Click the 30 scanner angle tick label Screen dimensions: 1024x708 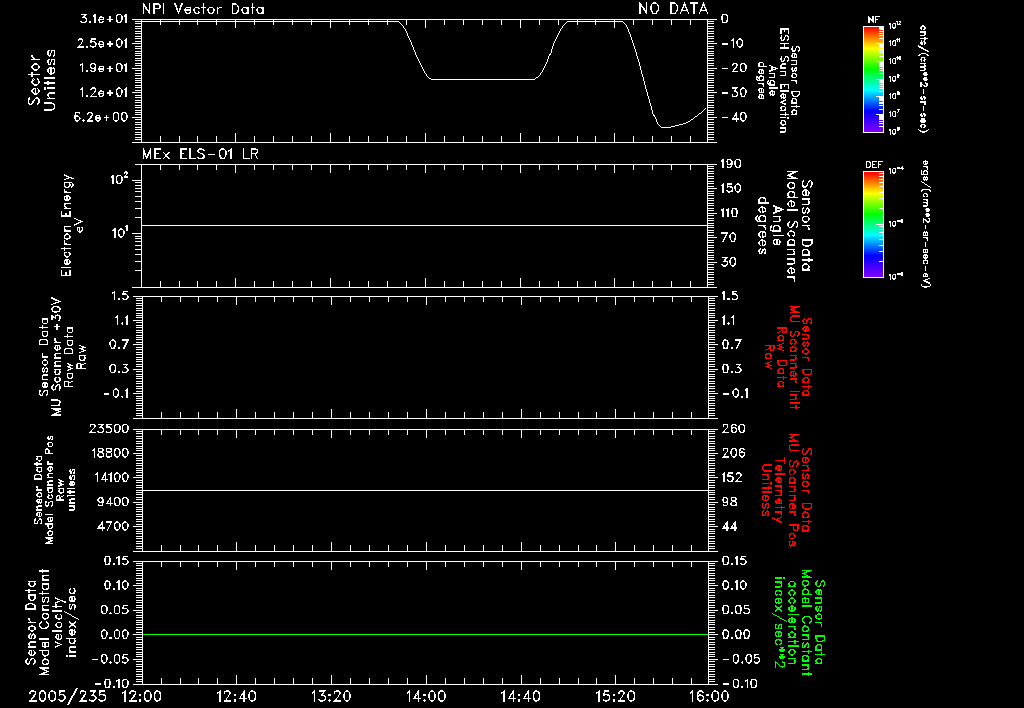728,262
